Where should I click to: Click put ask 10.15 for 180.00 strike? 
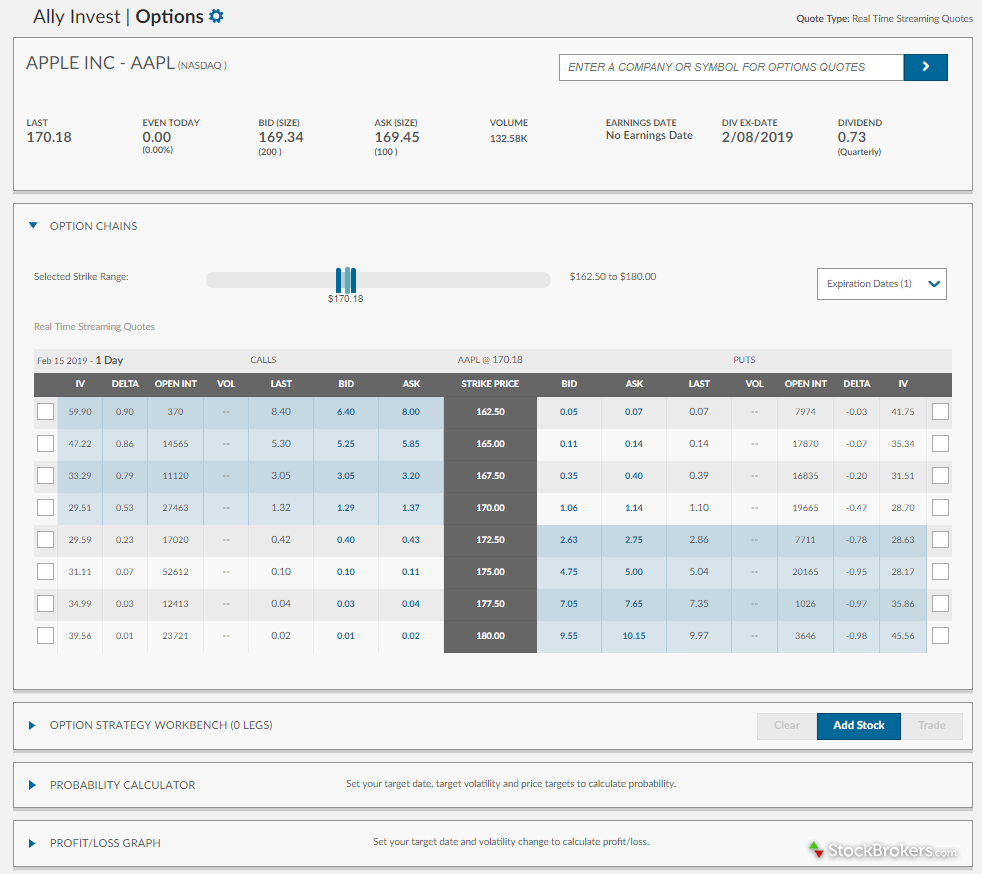634,635
